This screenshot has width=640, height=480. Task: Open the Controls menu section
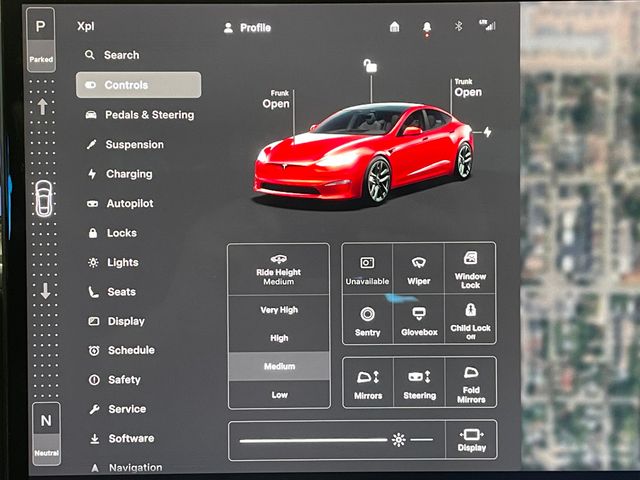coord(138,85)
